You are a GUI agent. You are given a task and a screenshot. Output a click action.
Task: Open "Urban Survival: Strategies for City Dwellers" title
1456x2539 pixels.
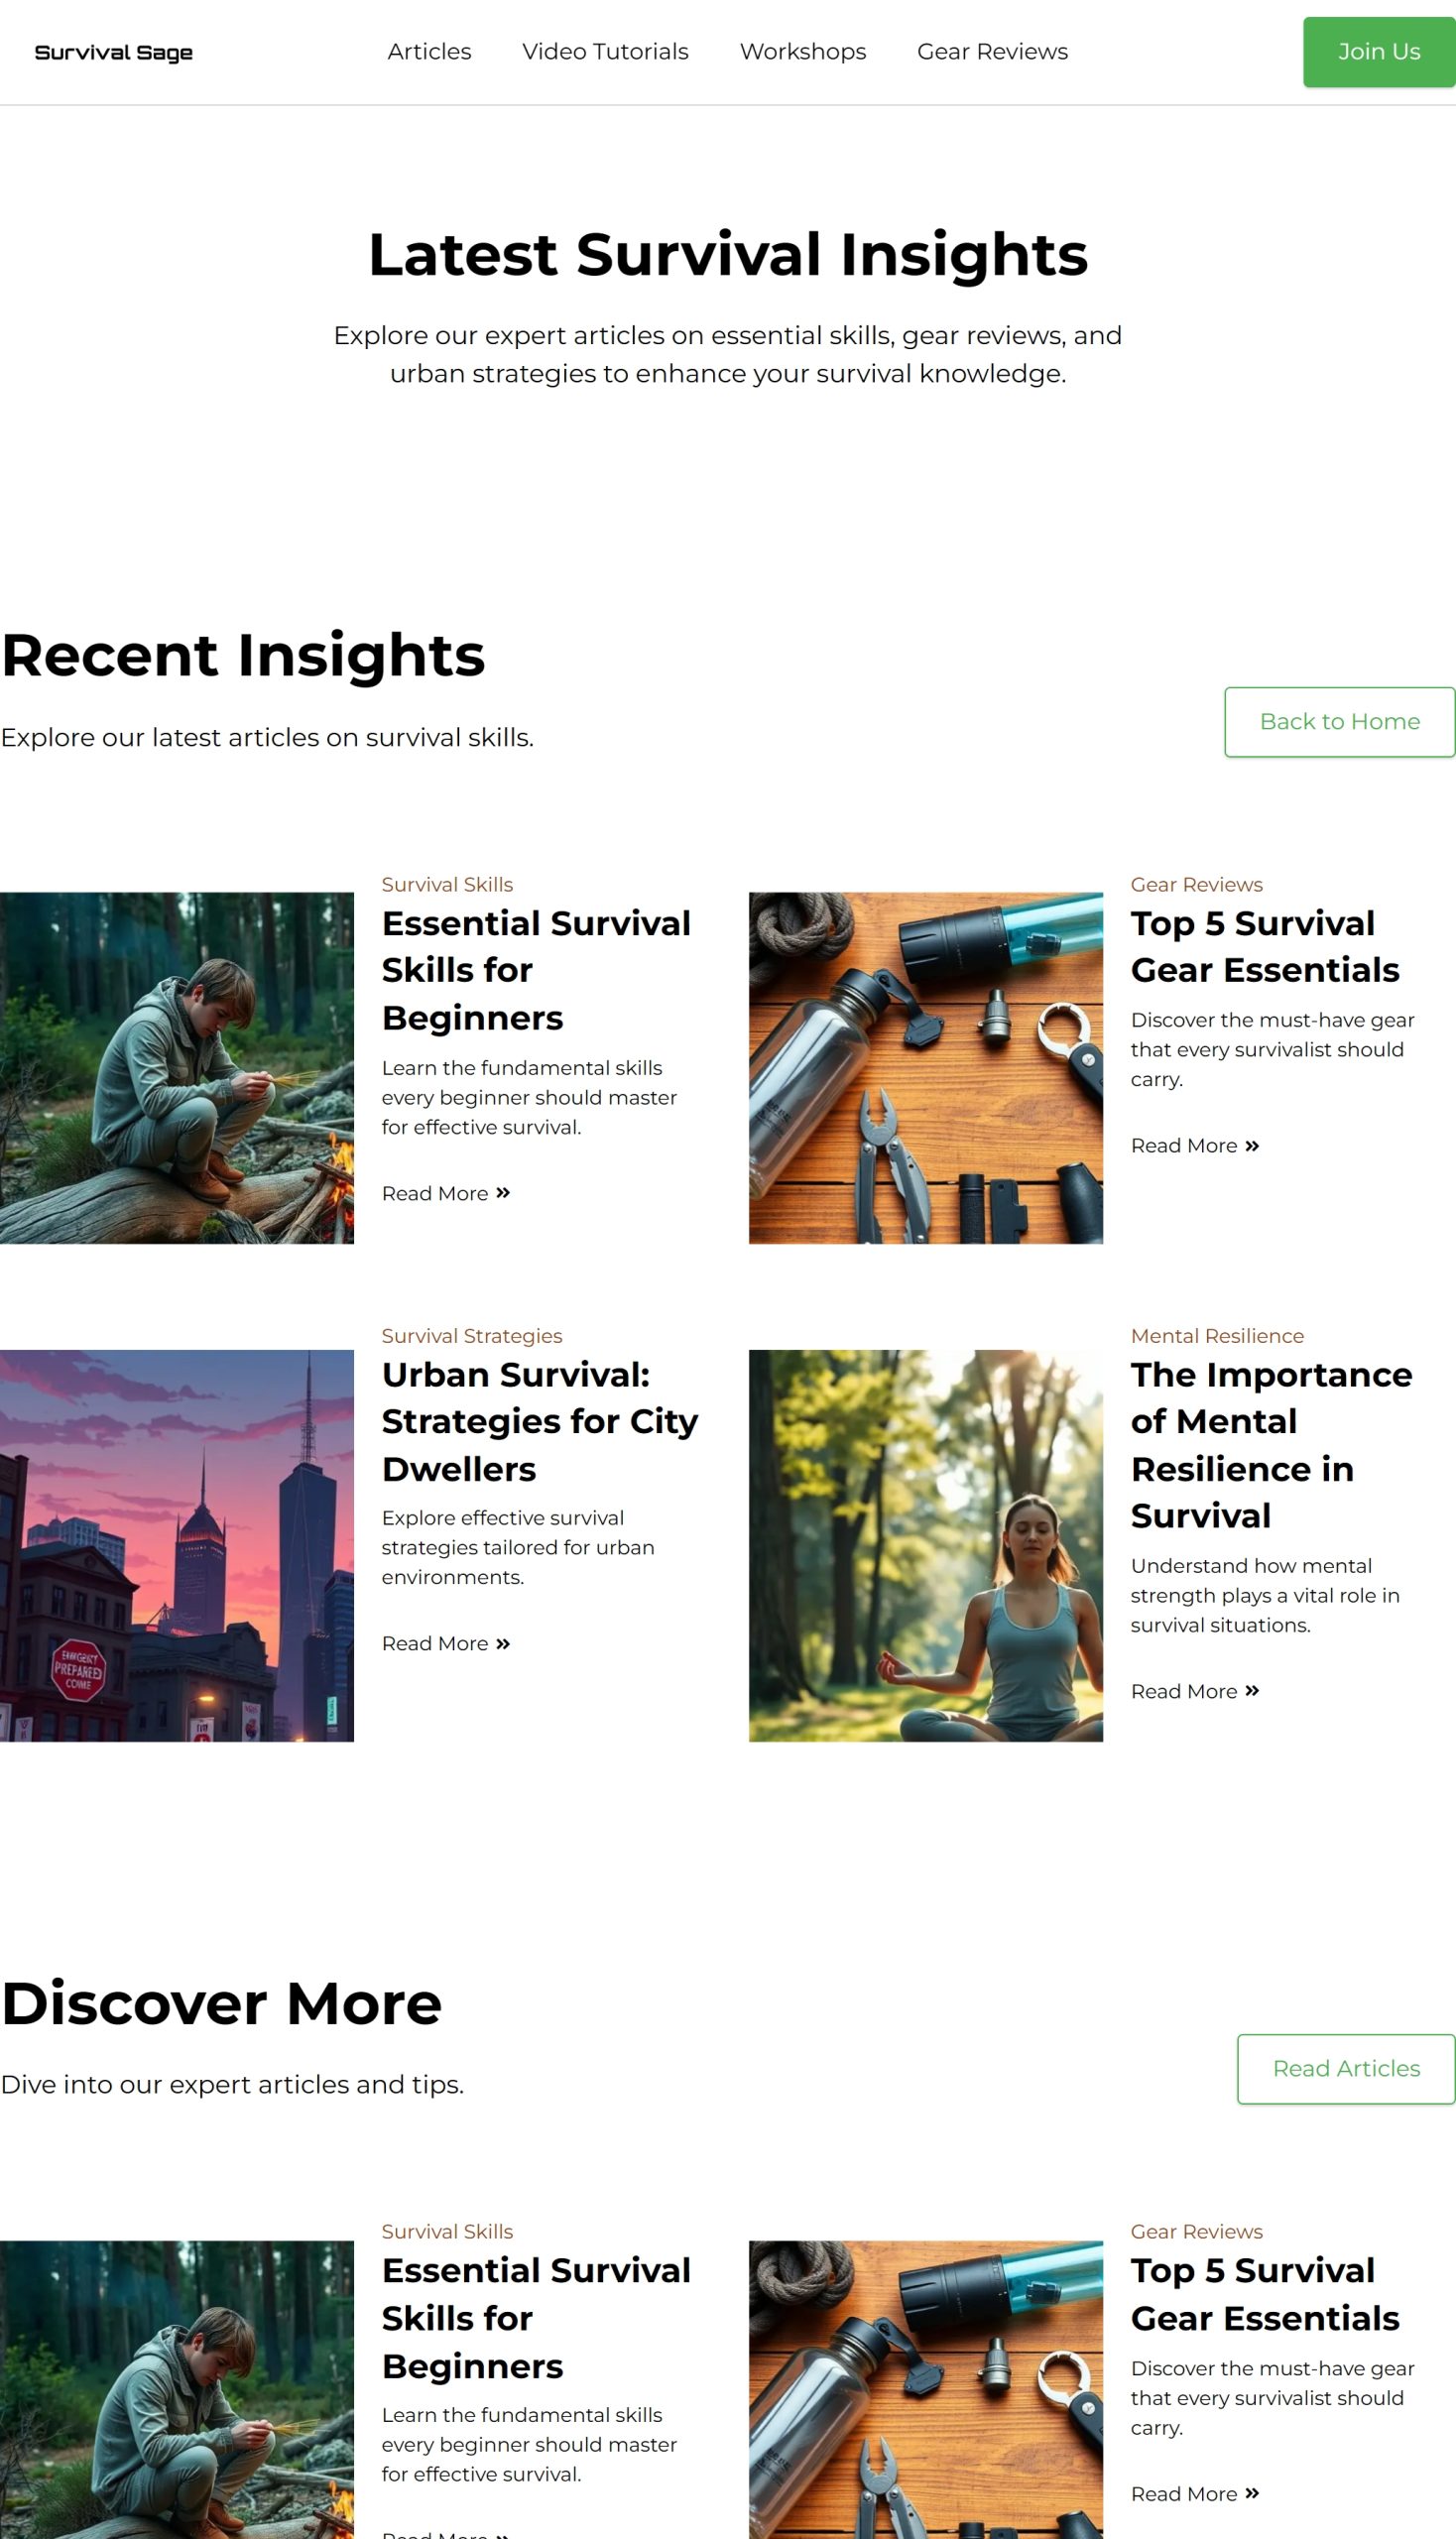(539, 1421)
